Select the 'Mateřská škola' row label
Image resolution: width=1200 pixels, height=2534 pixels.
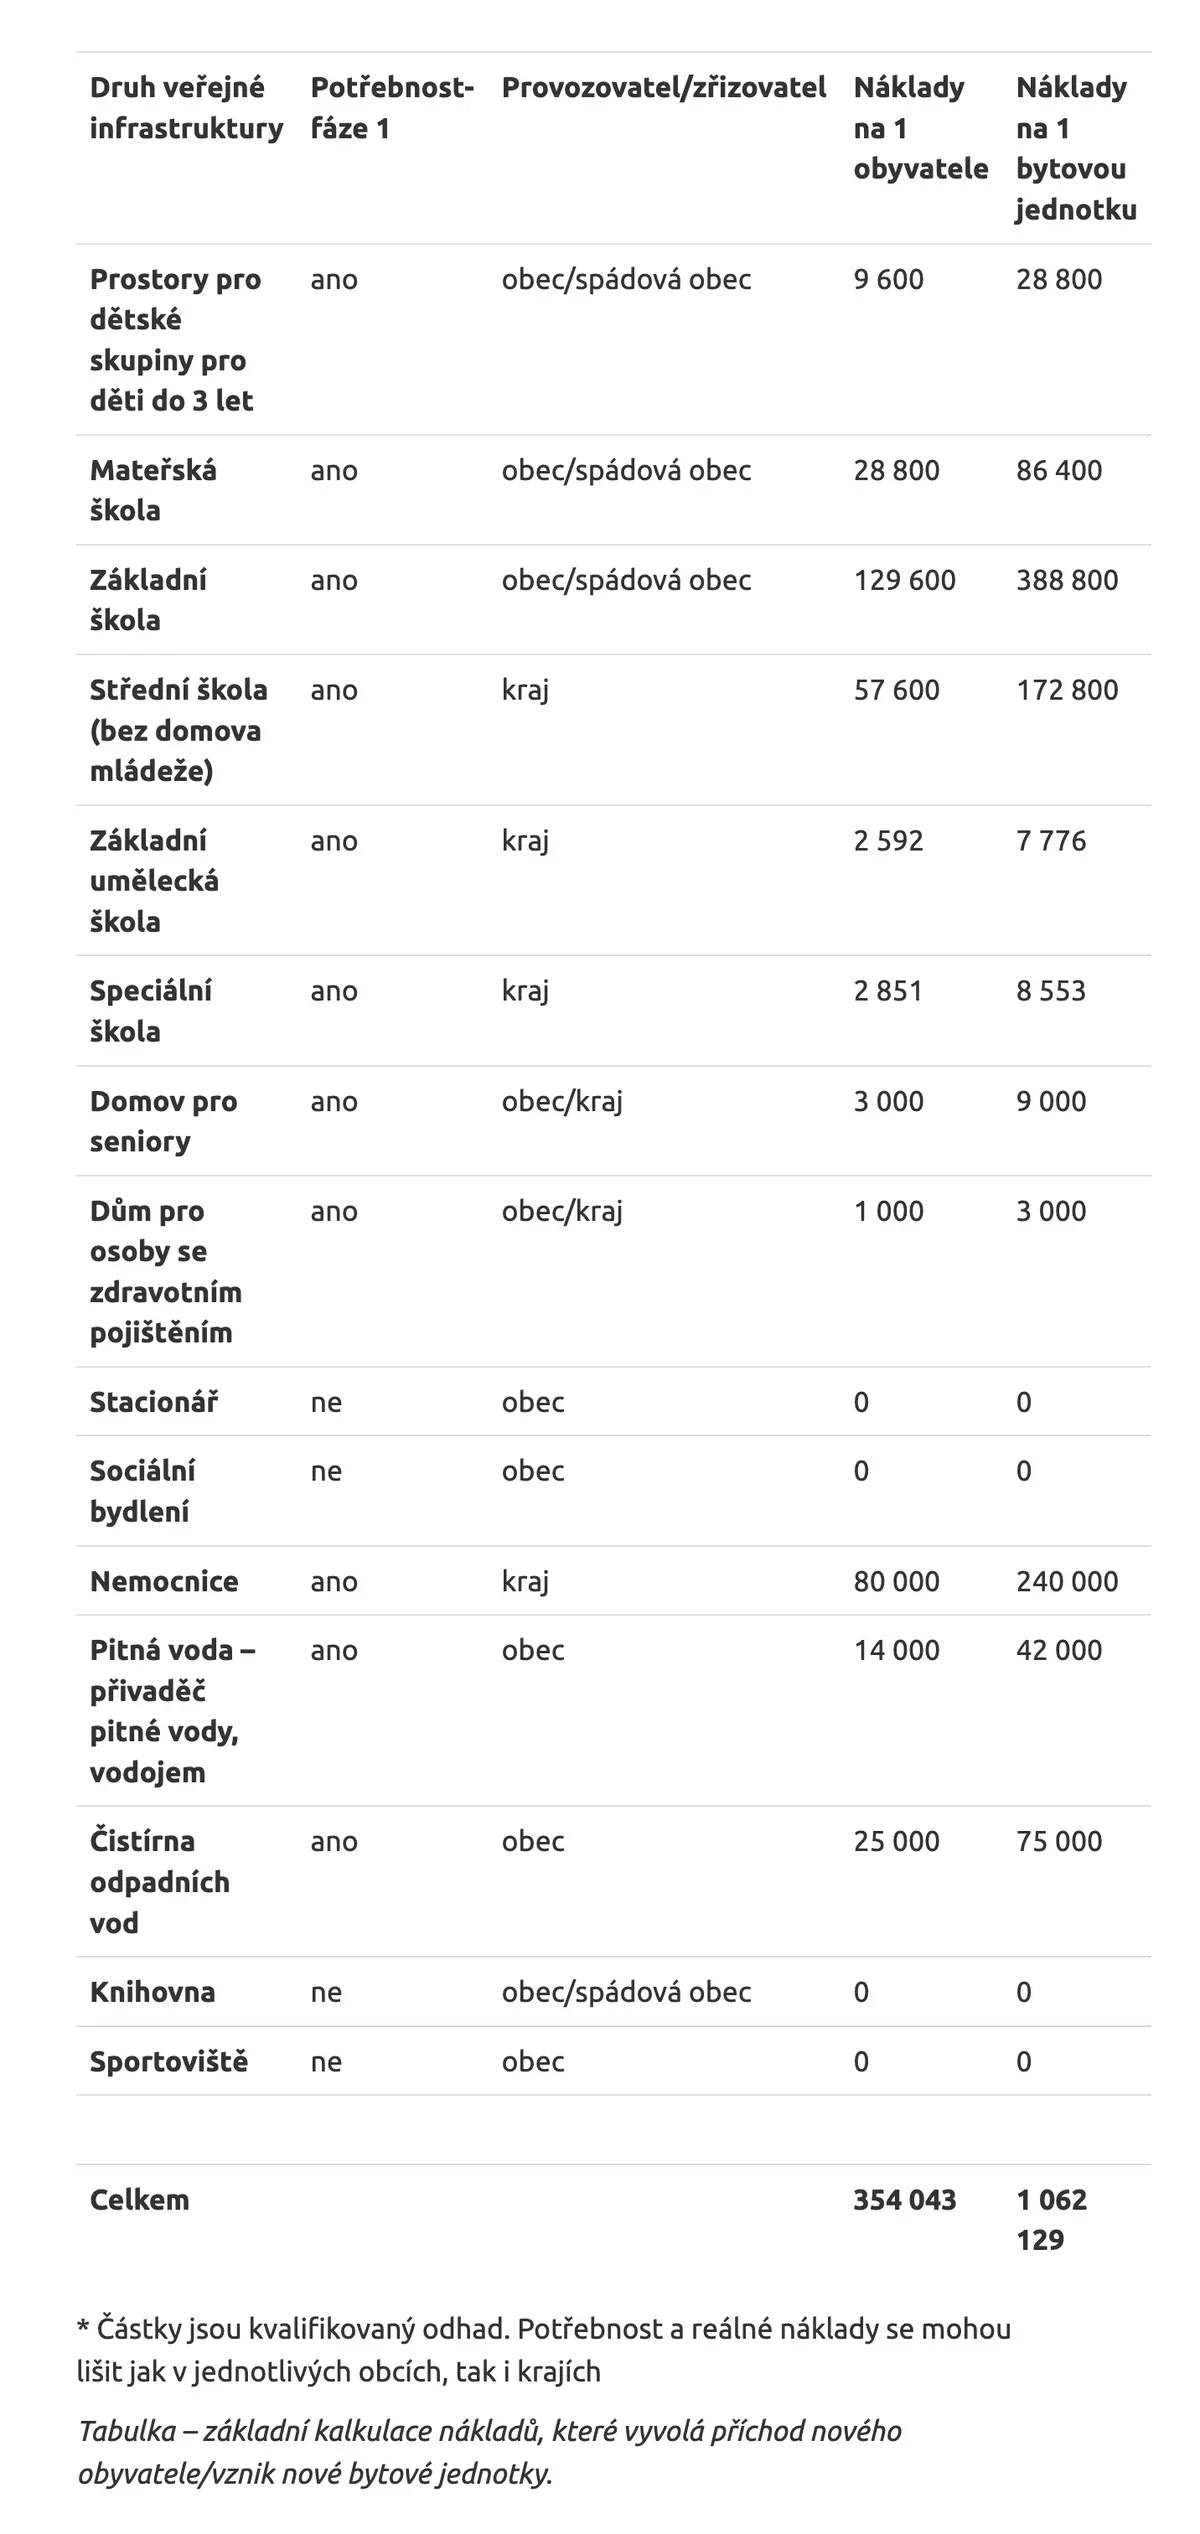(x=153, y=490)
